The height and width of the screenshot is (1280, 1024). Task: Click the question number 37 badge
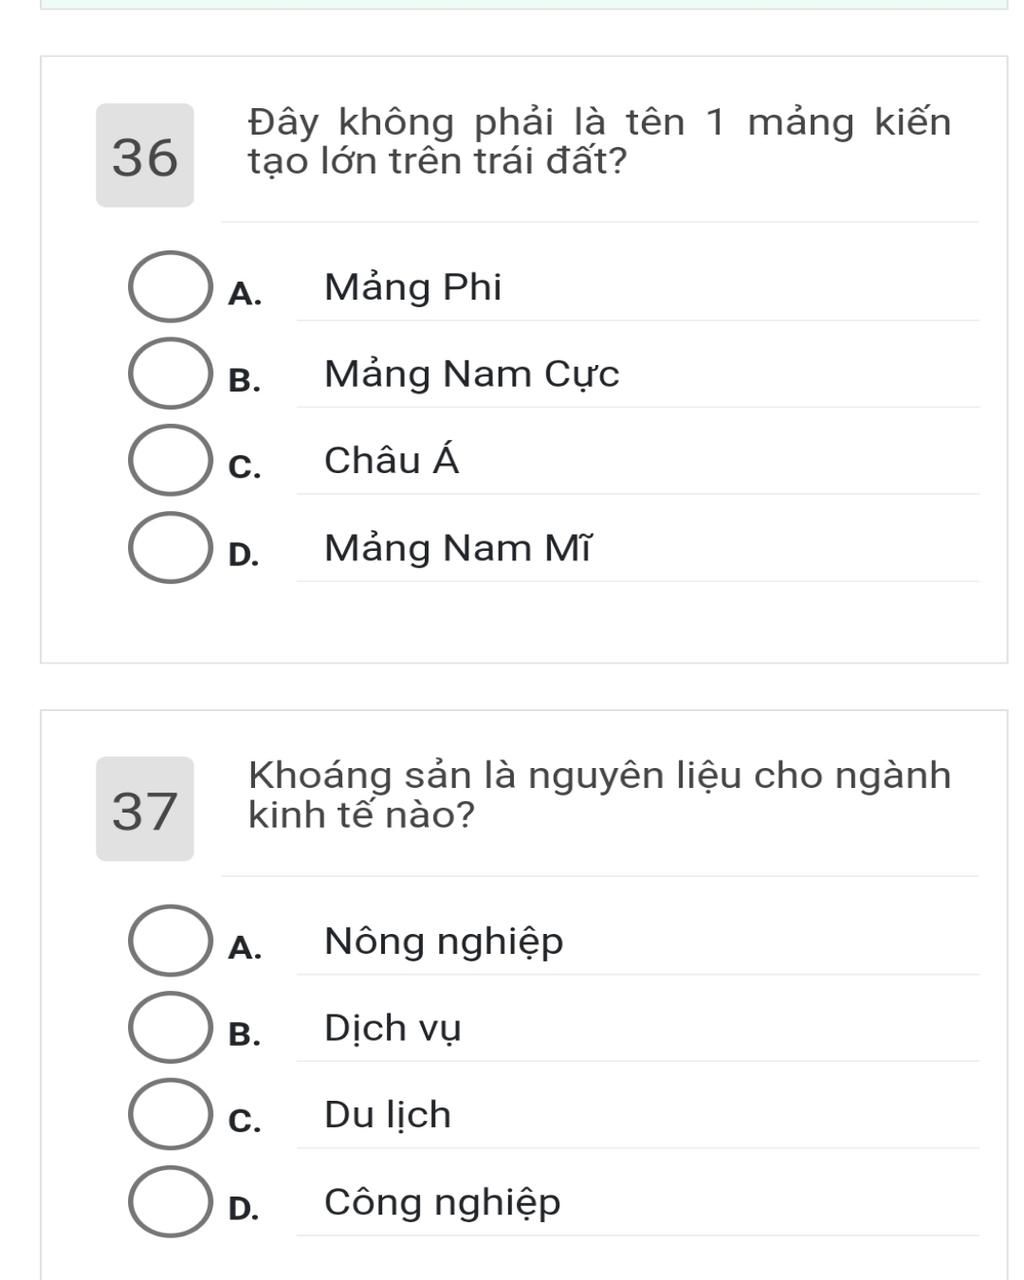[x=145, y=809]
